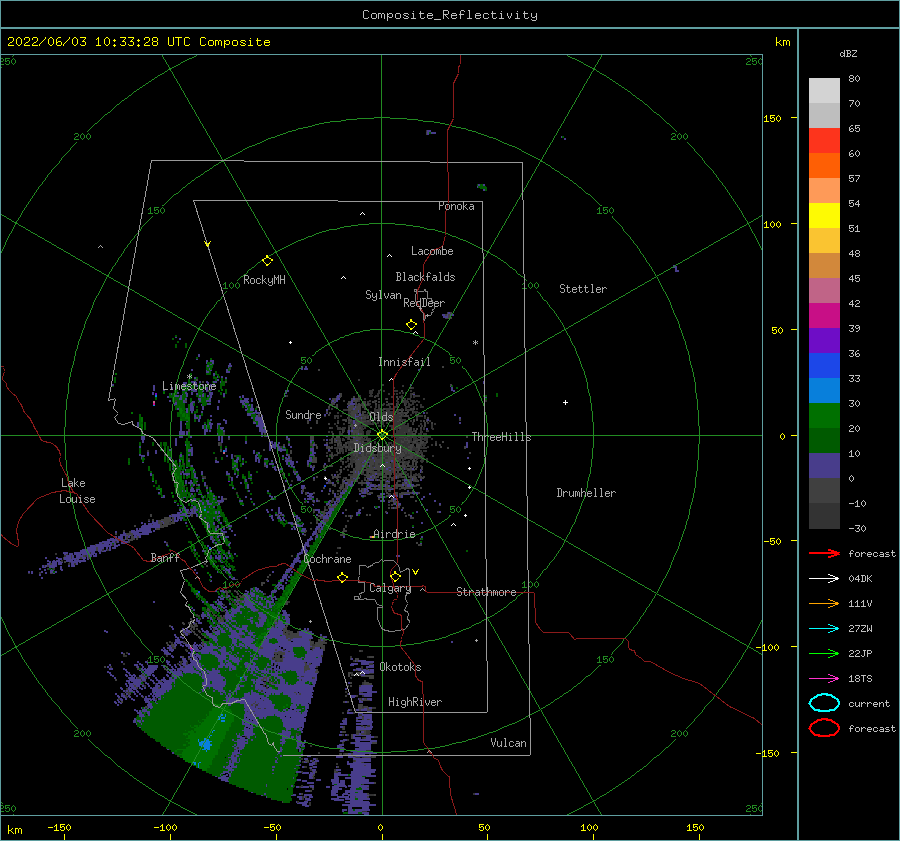Click the Olds town label
This screenshot has width=900, height=841.
click(381, 417)
